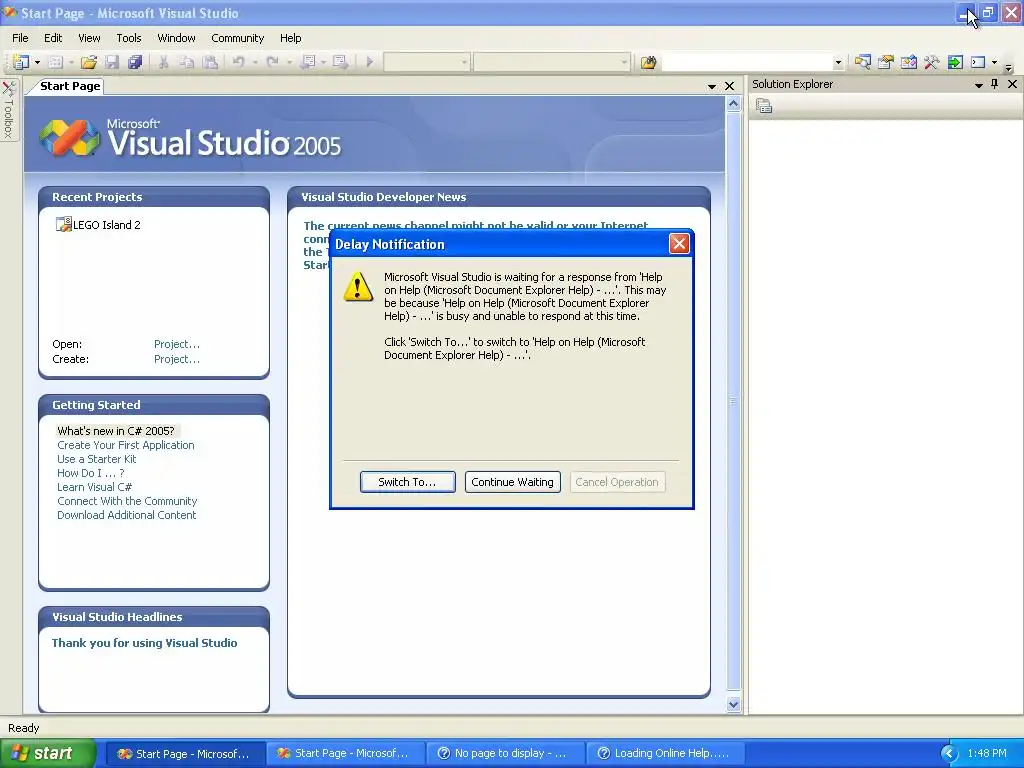Click the Copy icon in toolbar
The width and height of the screenshot is (1024, 768).
[x=186, y=62]
